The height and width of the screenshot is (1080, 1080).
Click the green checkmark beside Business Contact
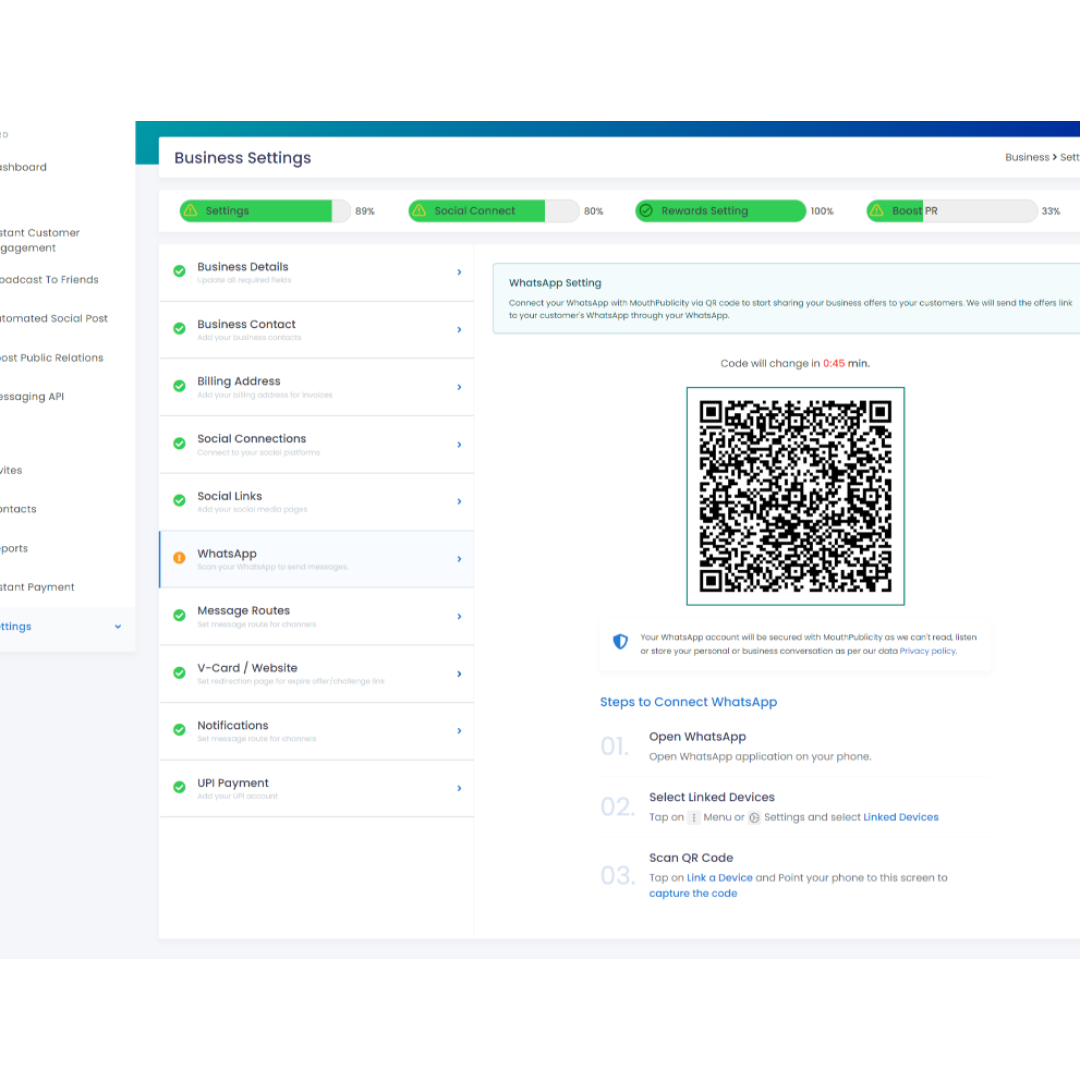coord(179,329)
